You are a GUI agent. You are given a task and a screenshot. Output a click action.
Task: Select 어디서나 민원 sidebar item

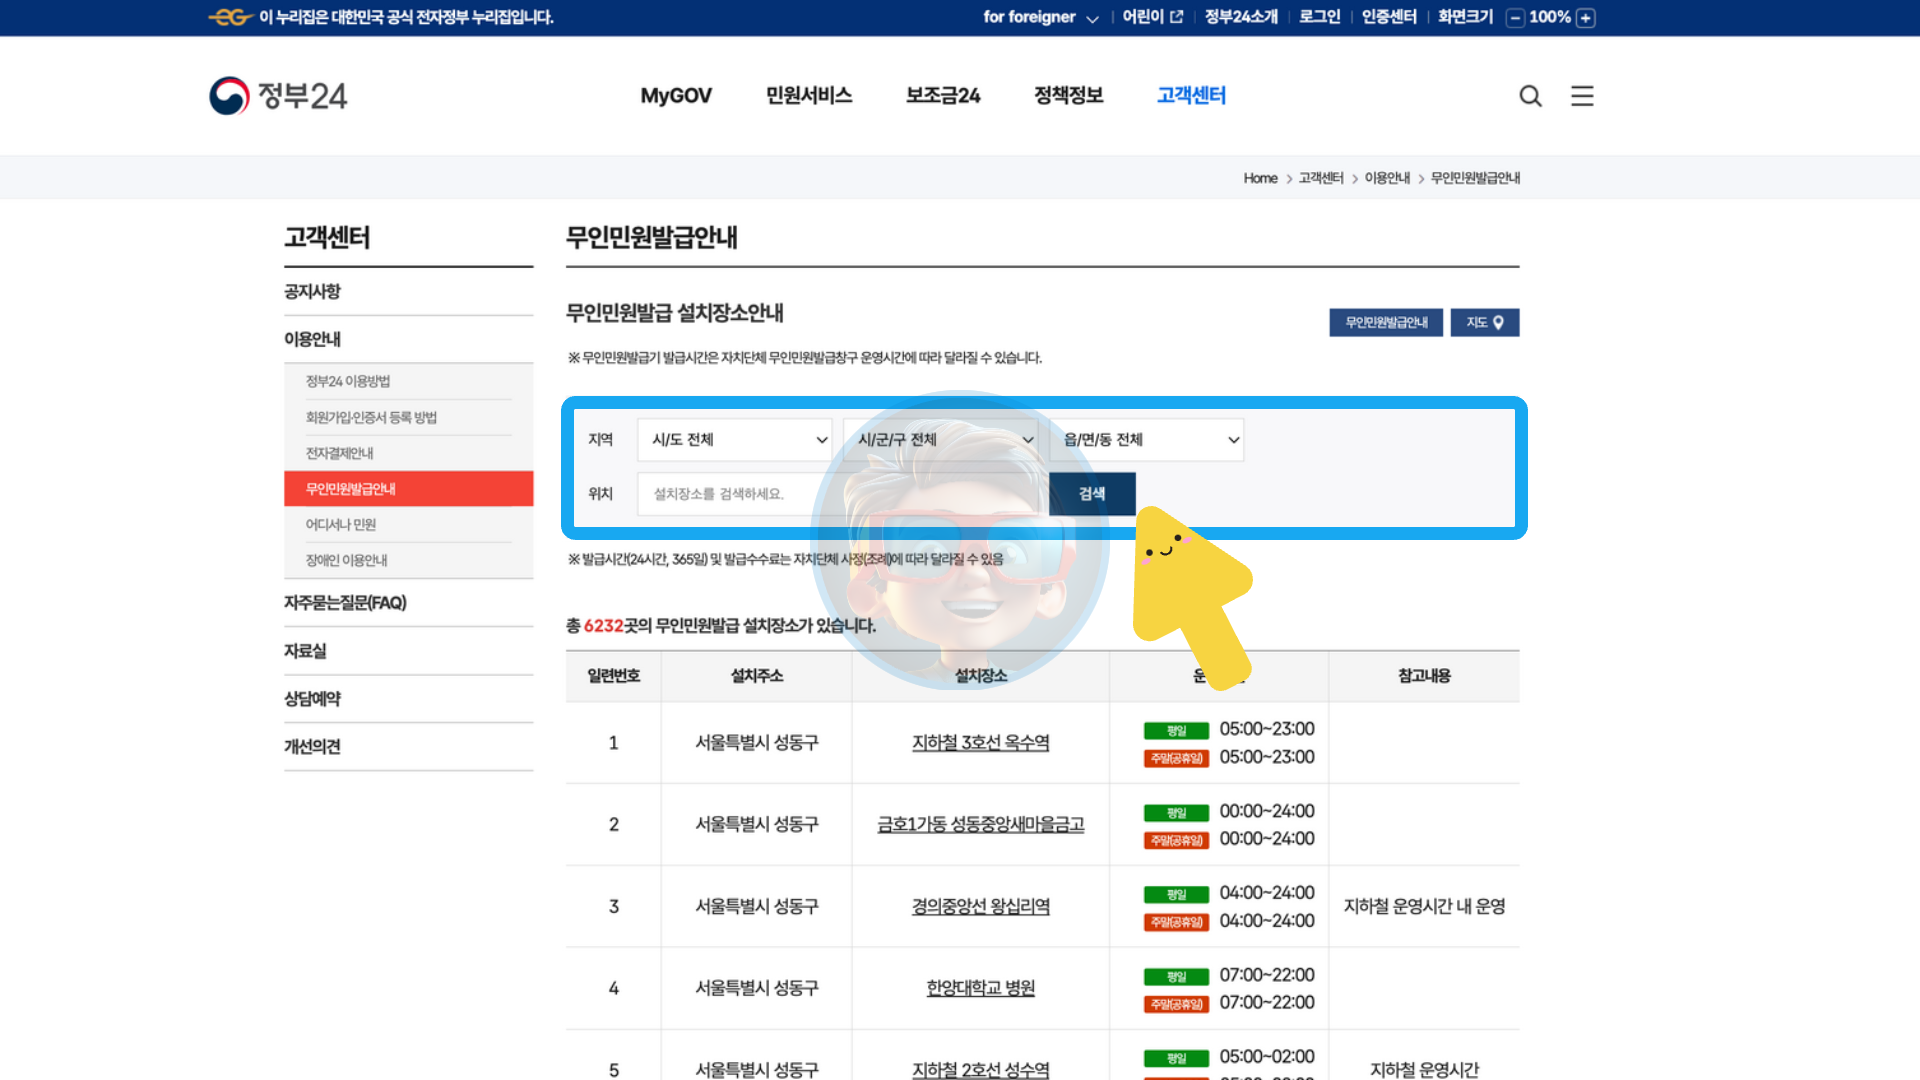click(341, 525)
